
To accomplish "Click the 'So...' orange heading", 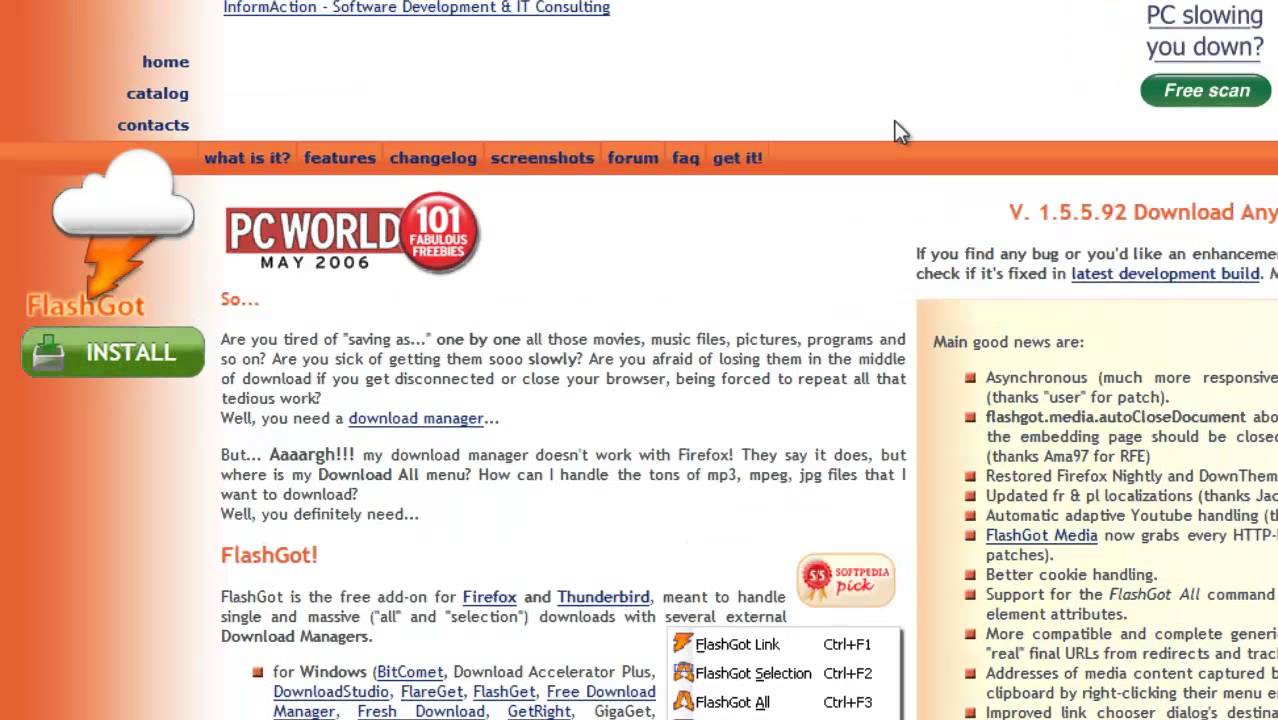I will 240,299.
